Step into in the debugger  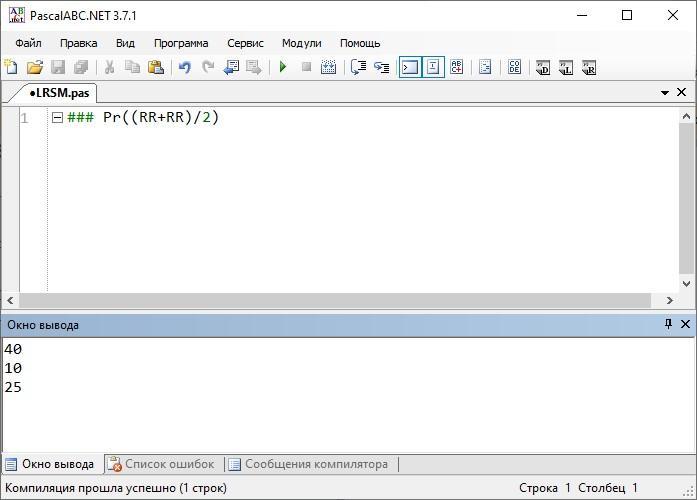(381, 67)
